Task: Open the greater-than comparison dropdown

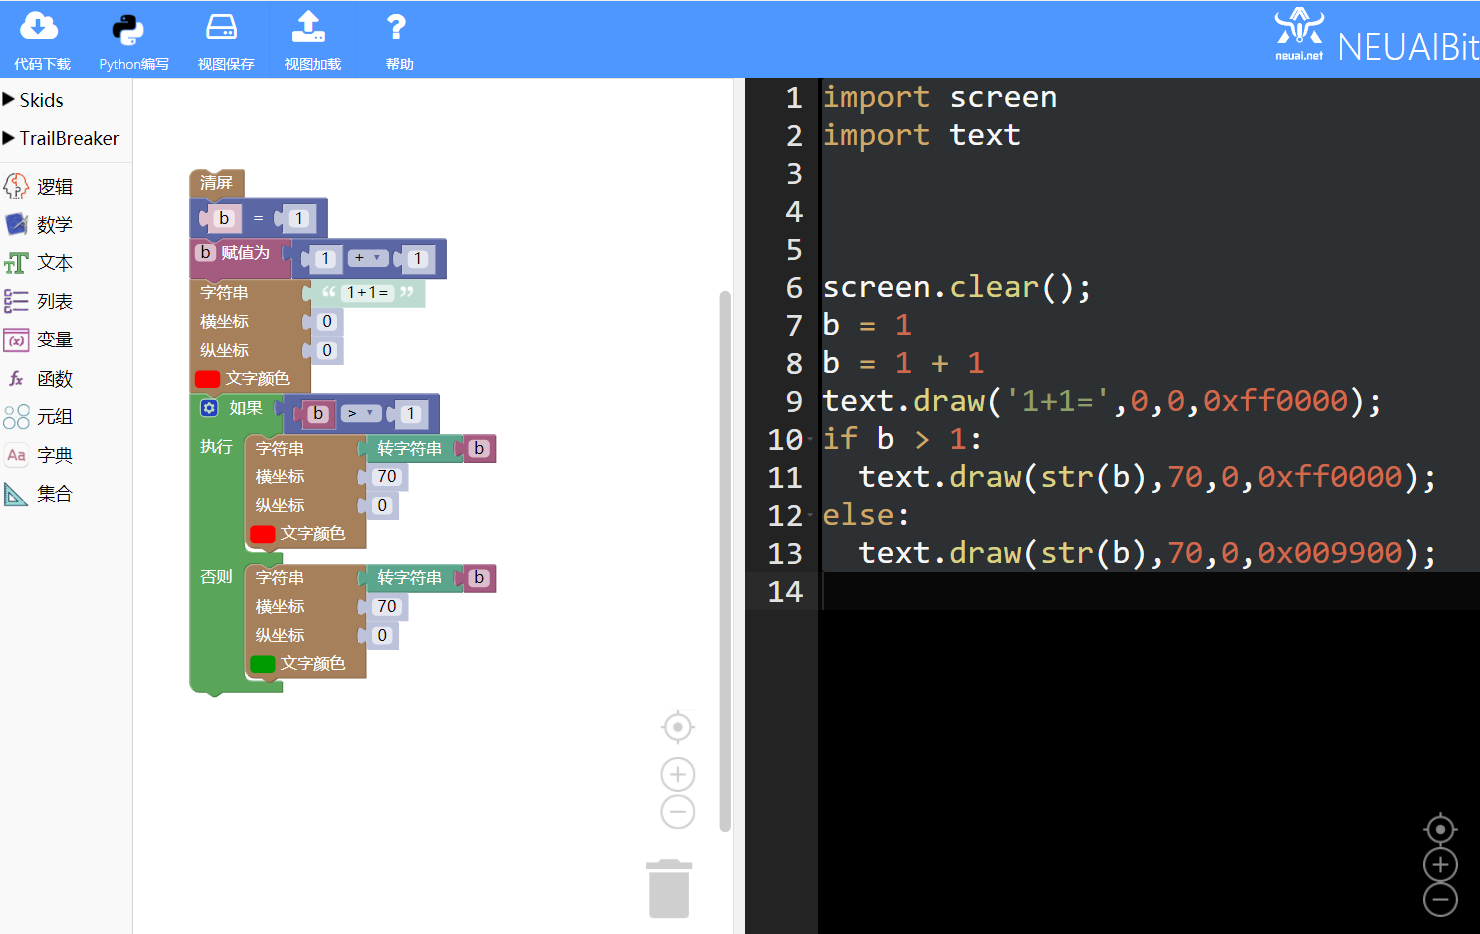Action: pos(360,413)
